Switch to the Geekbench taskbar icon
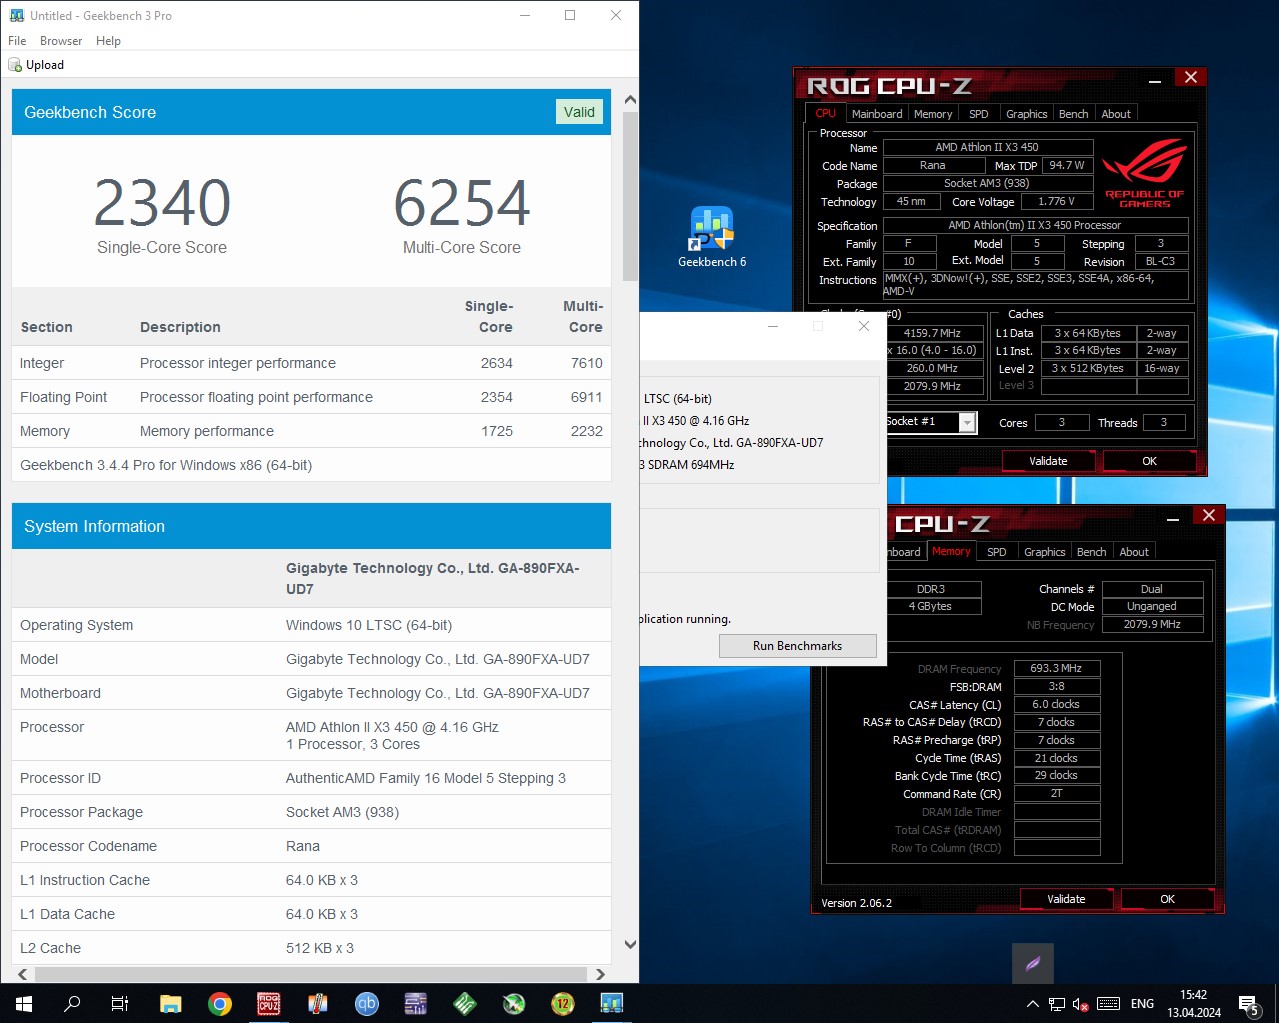This screenshot has height=1023, width=1279. click(612, 1003)
